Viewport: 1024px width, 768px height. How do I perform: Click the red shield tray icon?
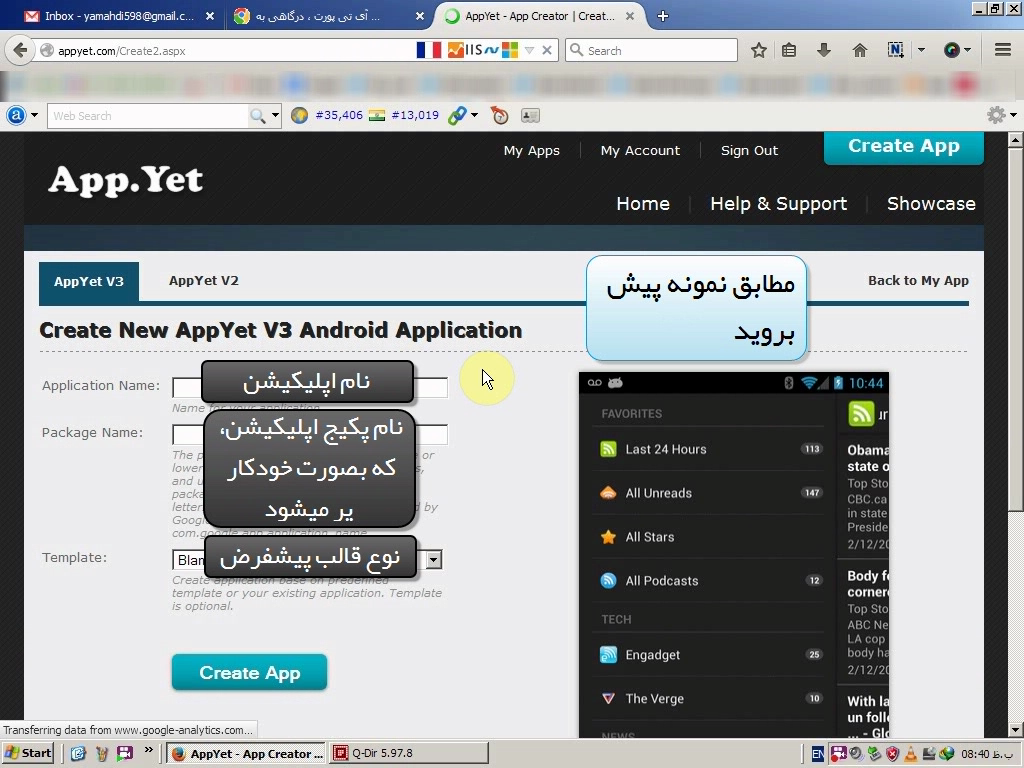(892, 754)
